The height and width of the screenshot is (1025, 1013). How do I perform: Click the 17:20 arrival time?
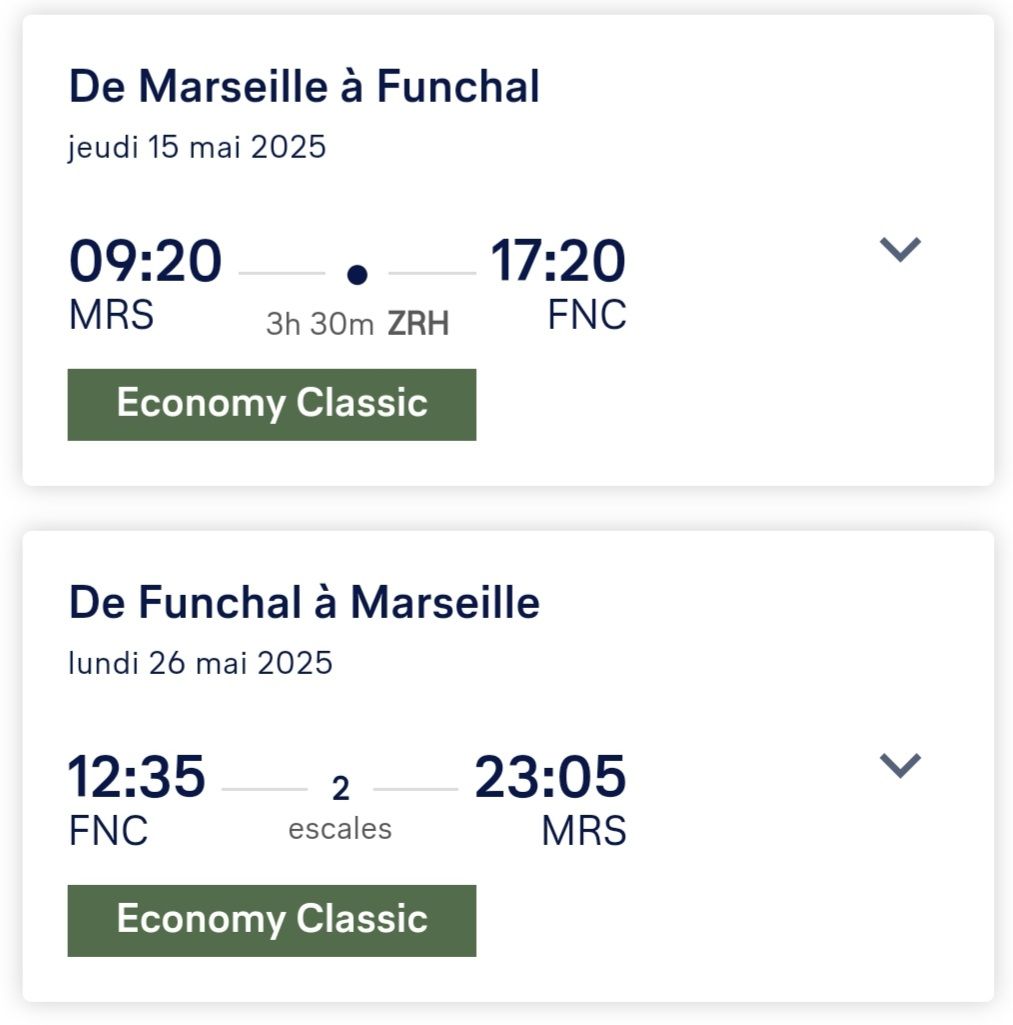(x=558, y=261)
